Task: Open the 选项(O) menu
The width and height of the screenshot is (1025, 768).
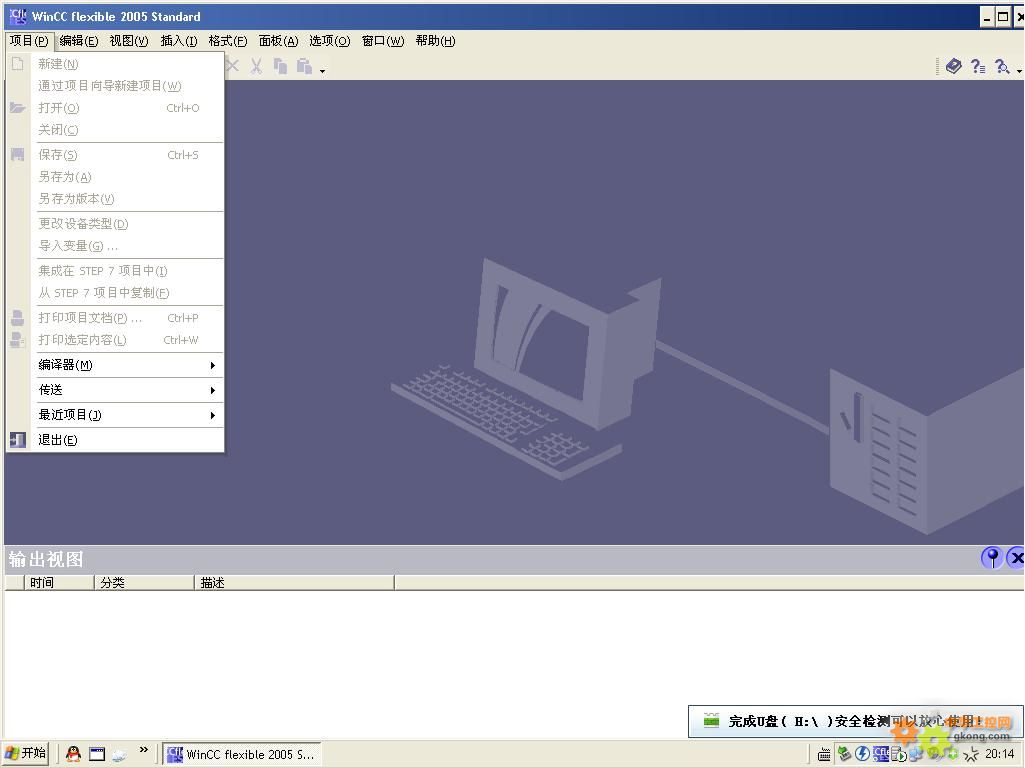Action: 329,41
